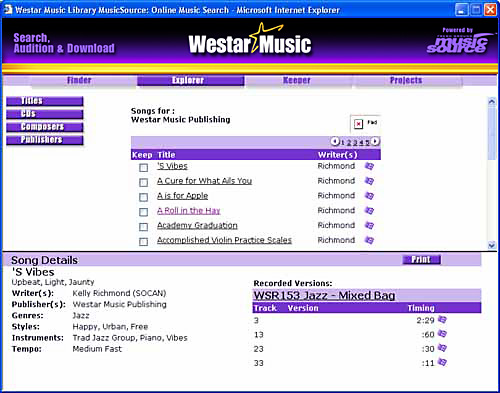The height and width of the screenshot is (393, 500).
Task: Check Keep box for A Roll in the Hay
Action: point(143,212)
